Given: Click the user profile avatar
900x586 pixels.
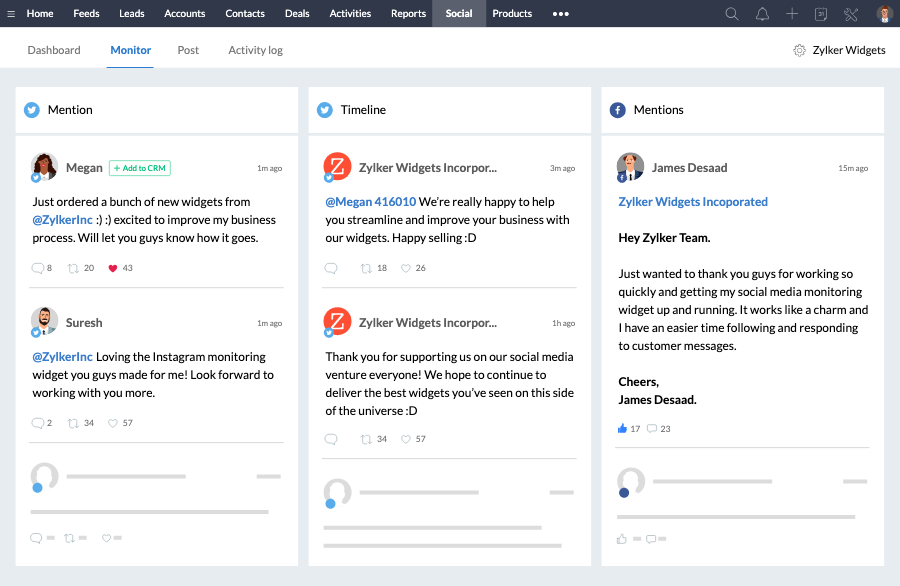Looking at the screenshot, I should pos(884,14).
